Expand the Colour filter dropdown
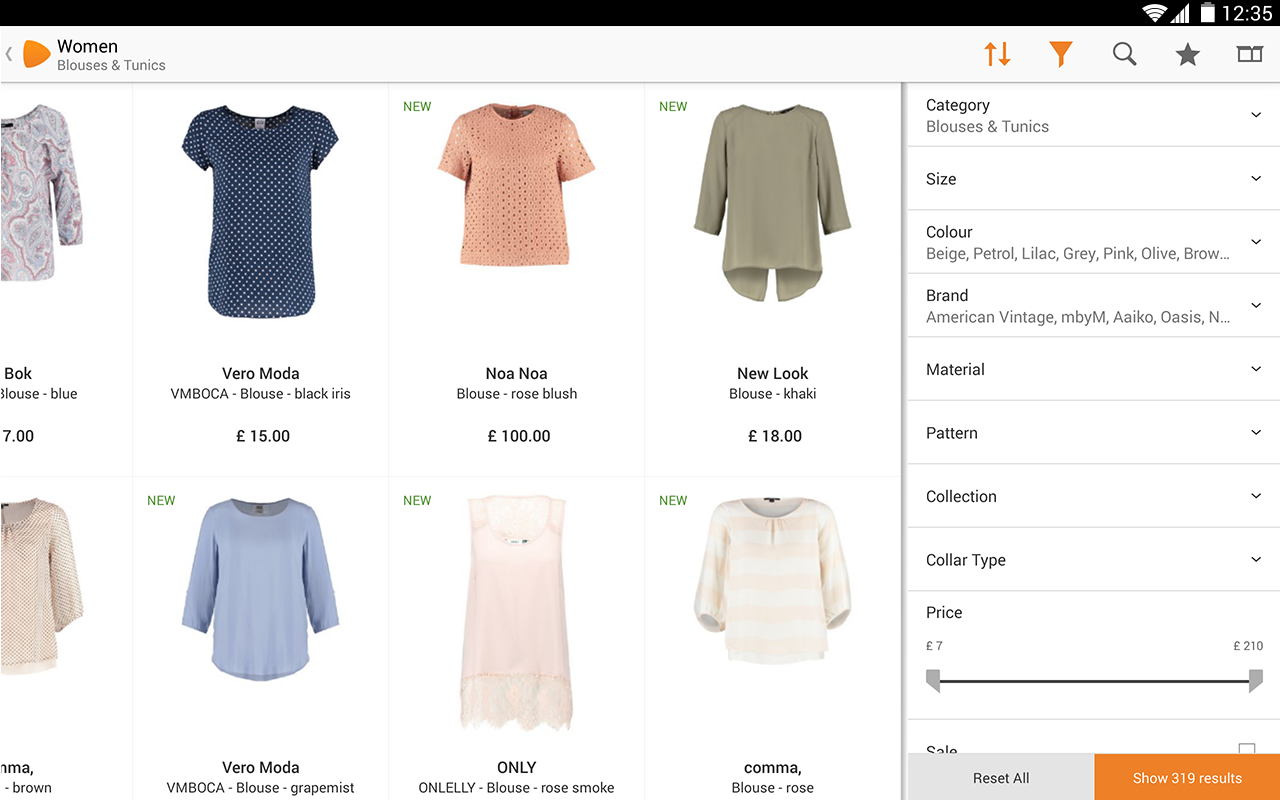 pos(1092,242)
